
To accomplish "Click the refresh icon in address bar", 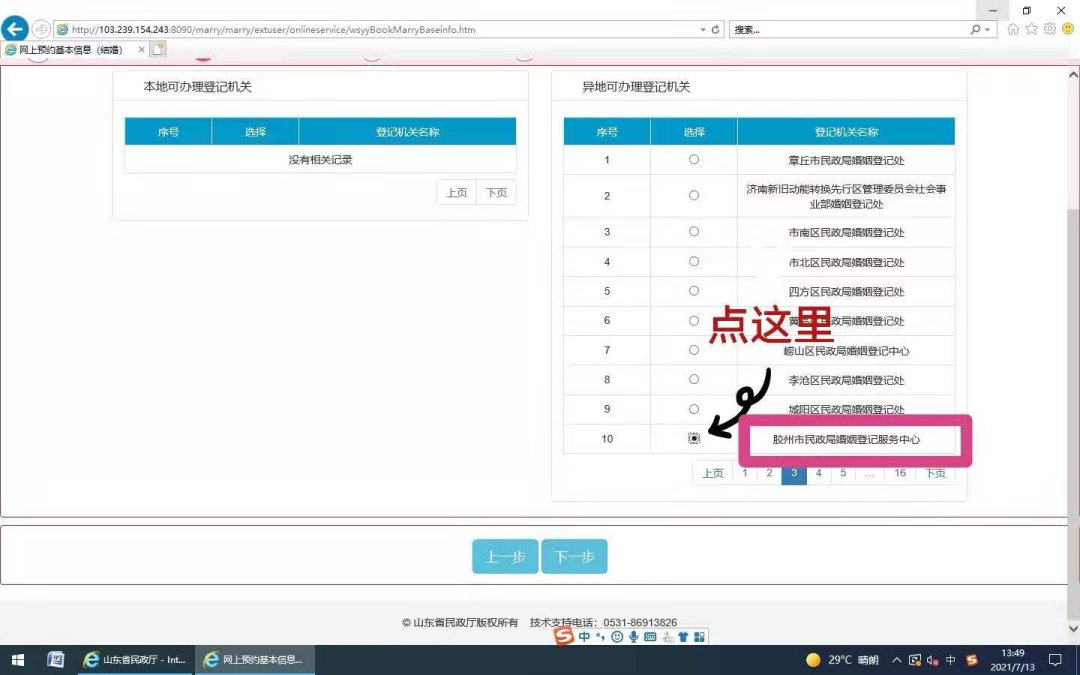I will (715, 30).
